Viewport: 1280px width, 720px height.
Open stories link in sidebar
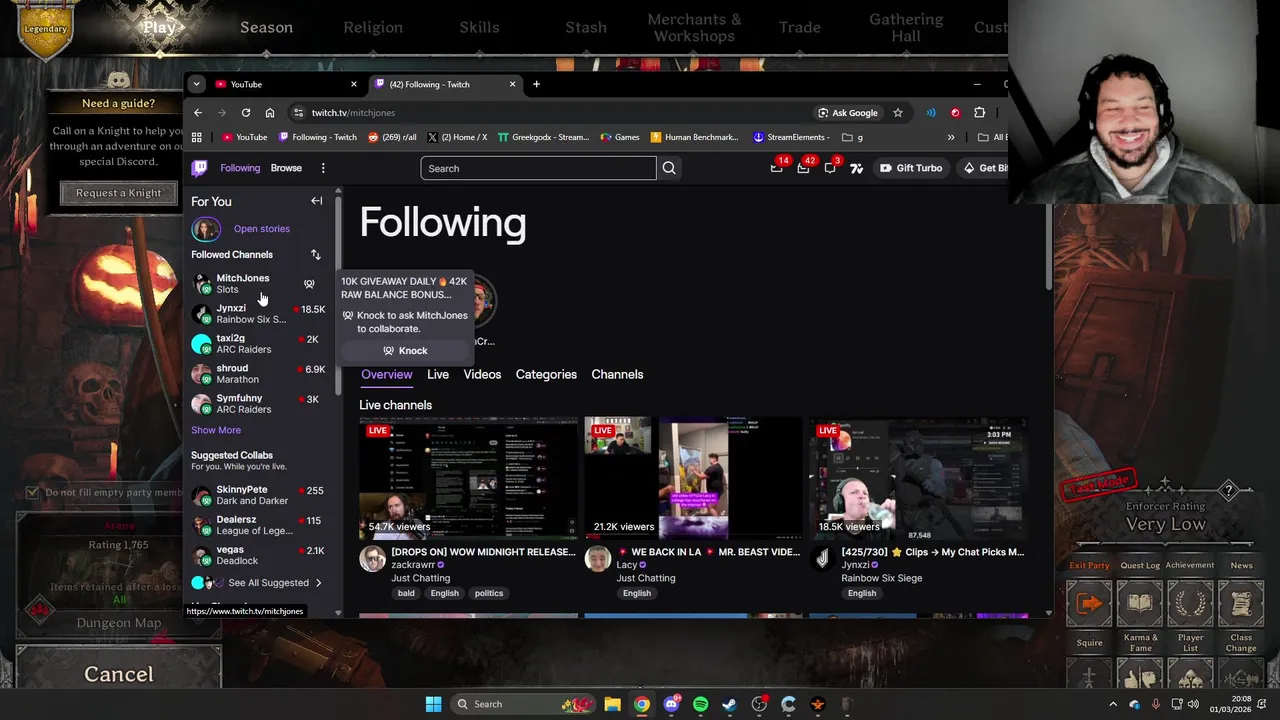pos(262,229)
